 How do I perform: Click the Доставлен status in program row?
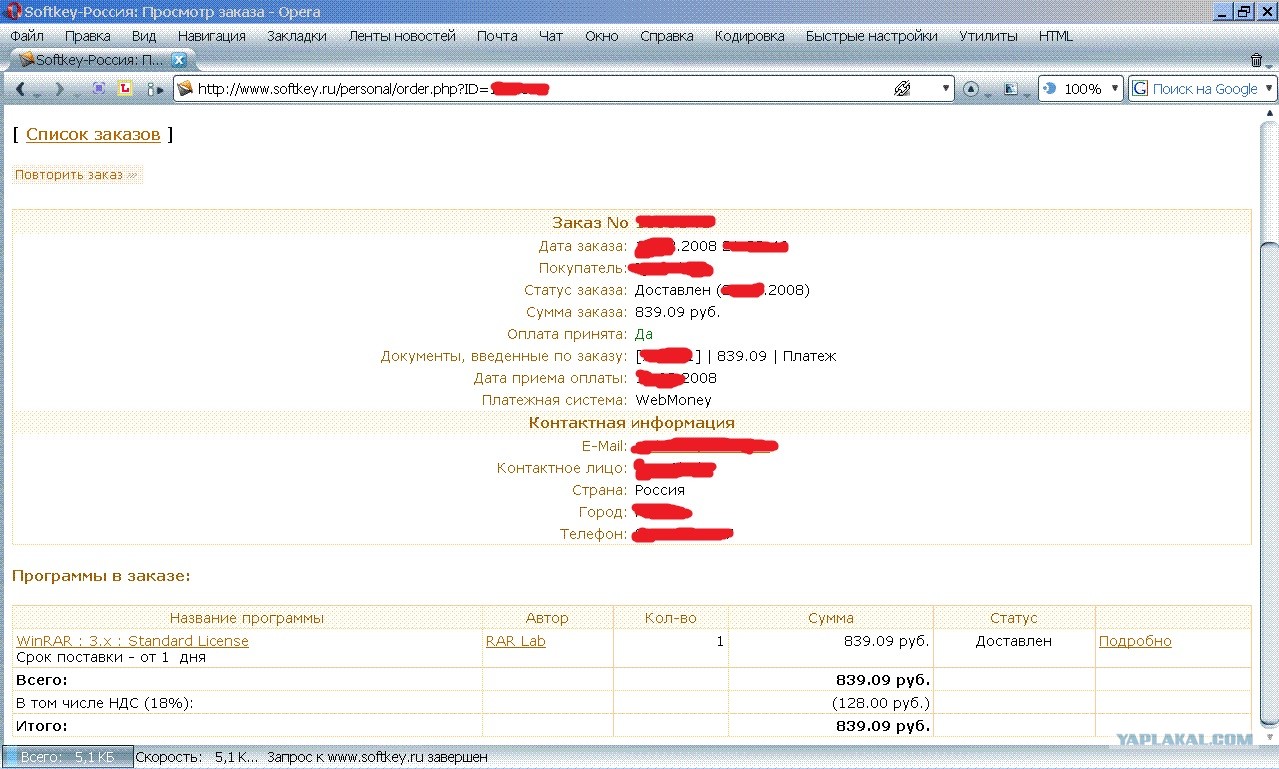(1014, 641)
